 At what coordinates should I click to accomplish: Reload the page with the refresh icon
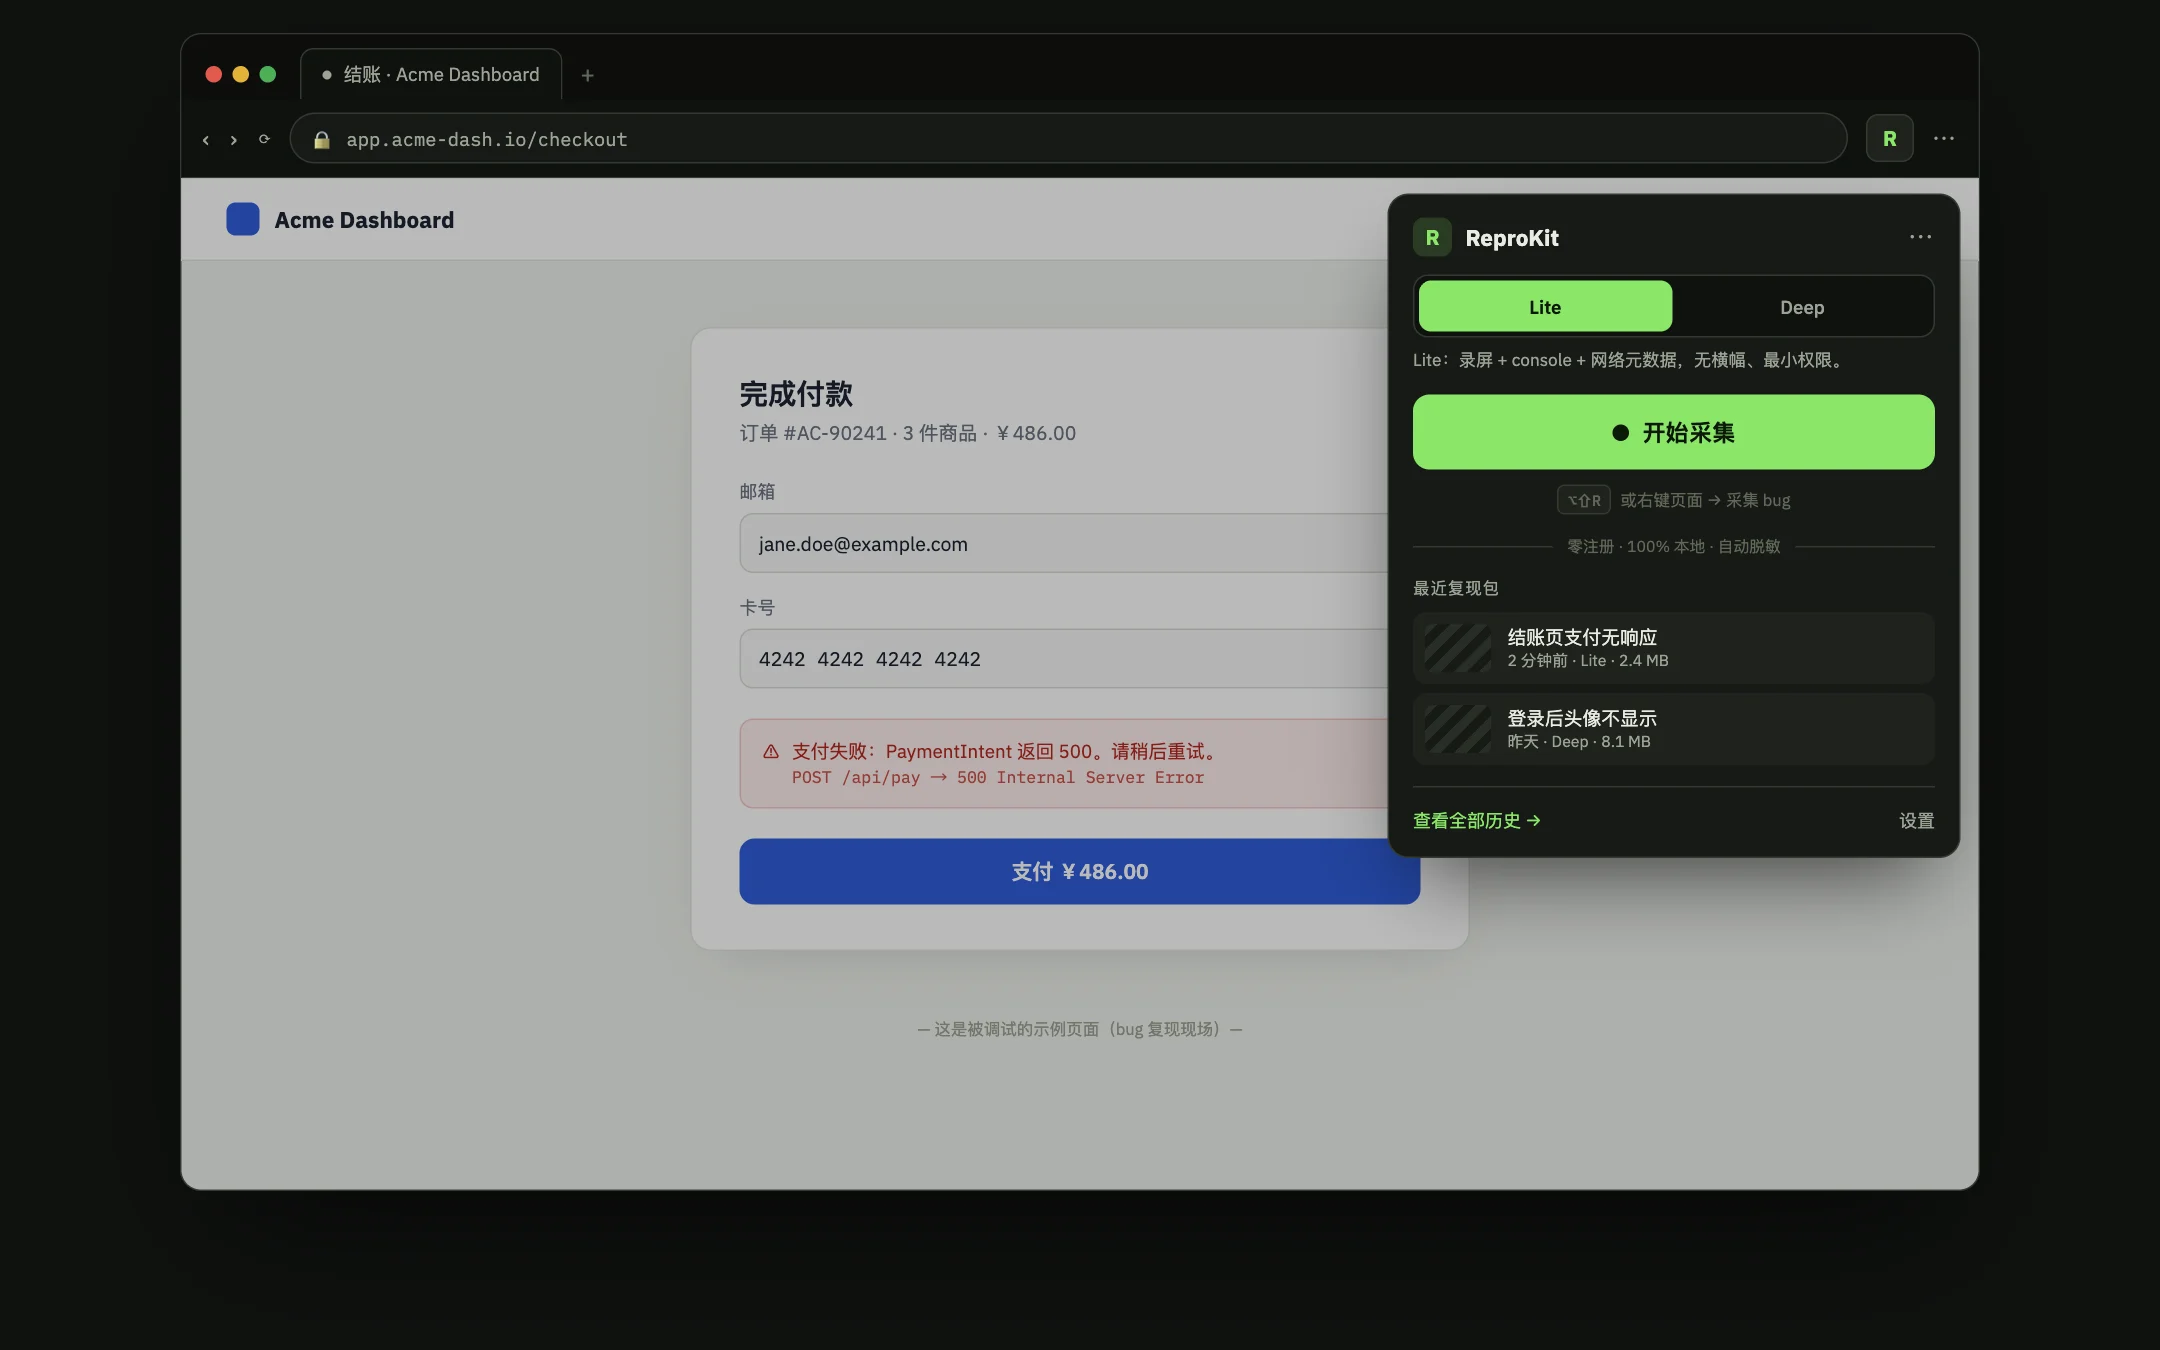pos(264,139)
